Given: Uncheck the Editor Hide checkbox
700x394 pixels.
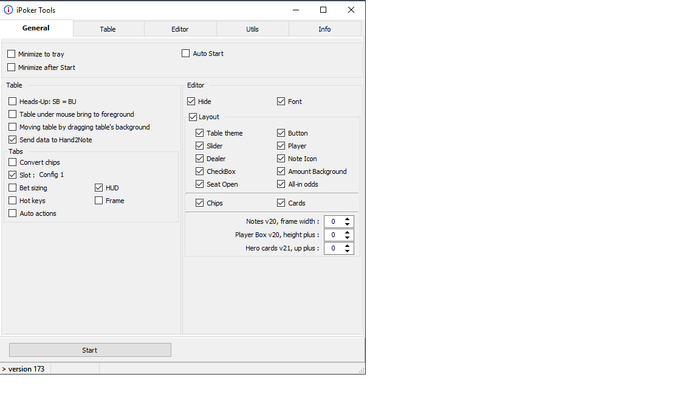Looking at the screenshot, I should click(191, 101).
